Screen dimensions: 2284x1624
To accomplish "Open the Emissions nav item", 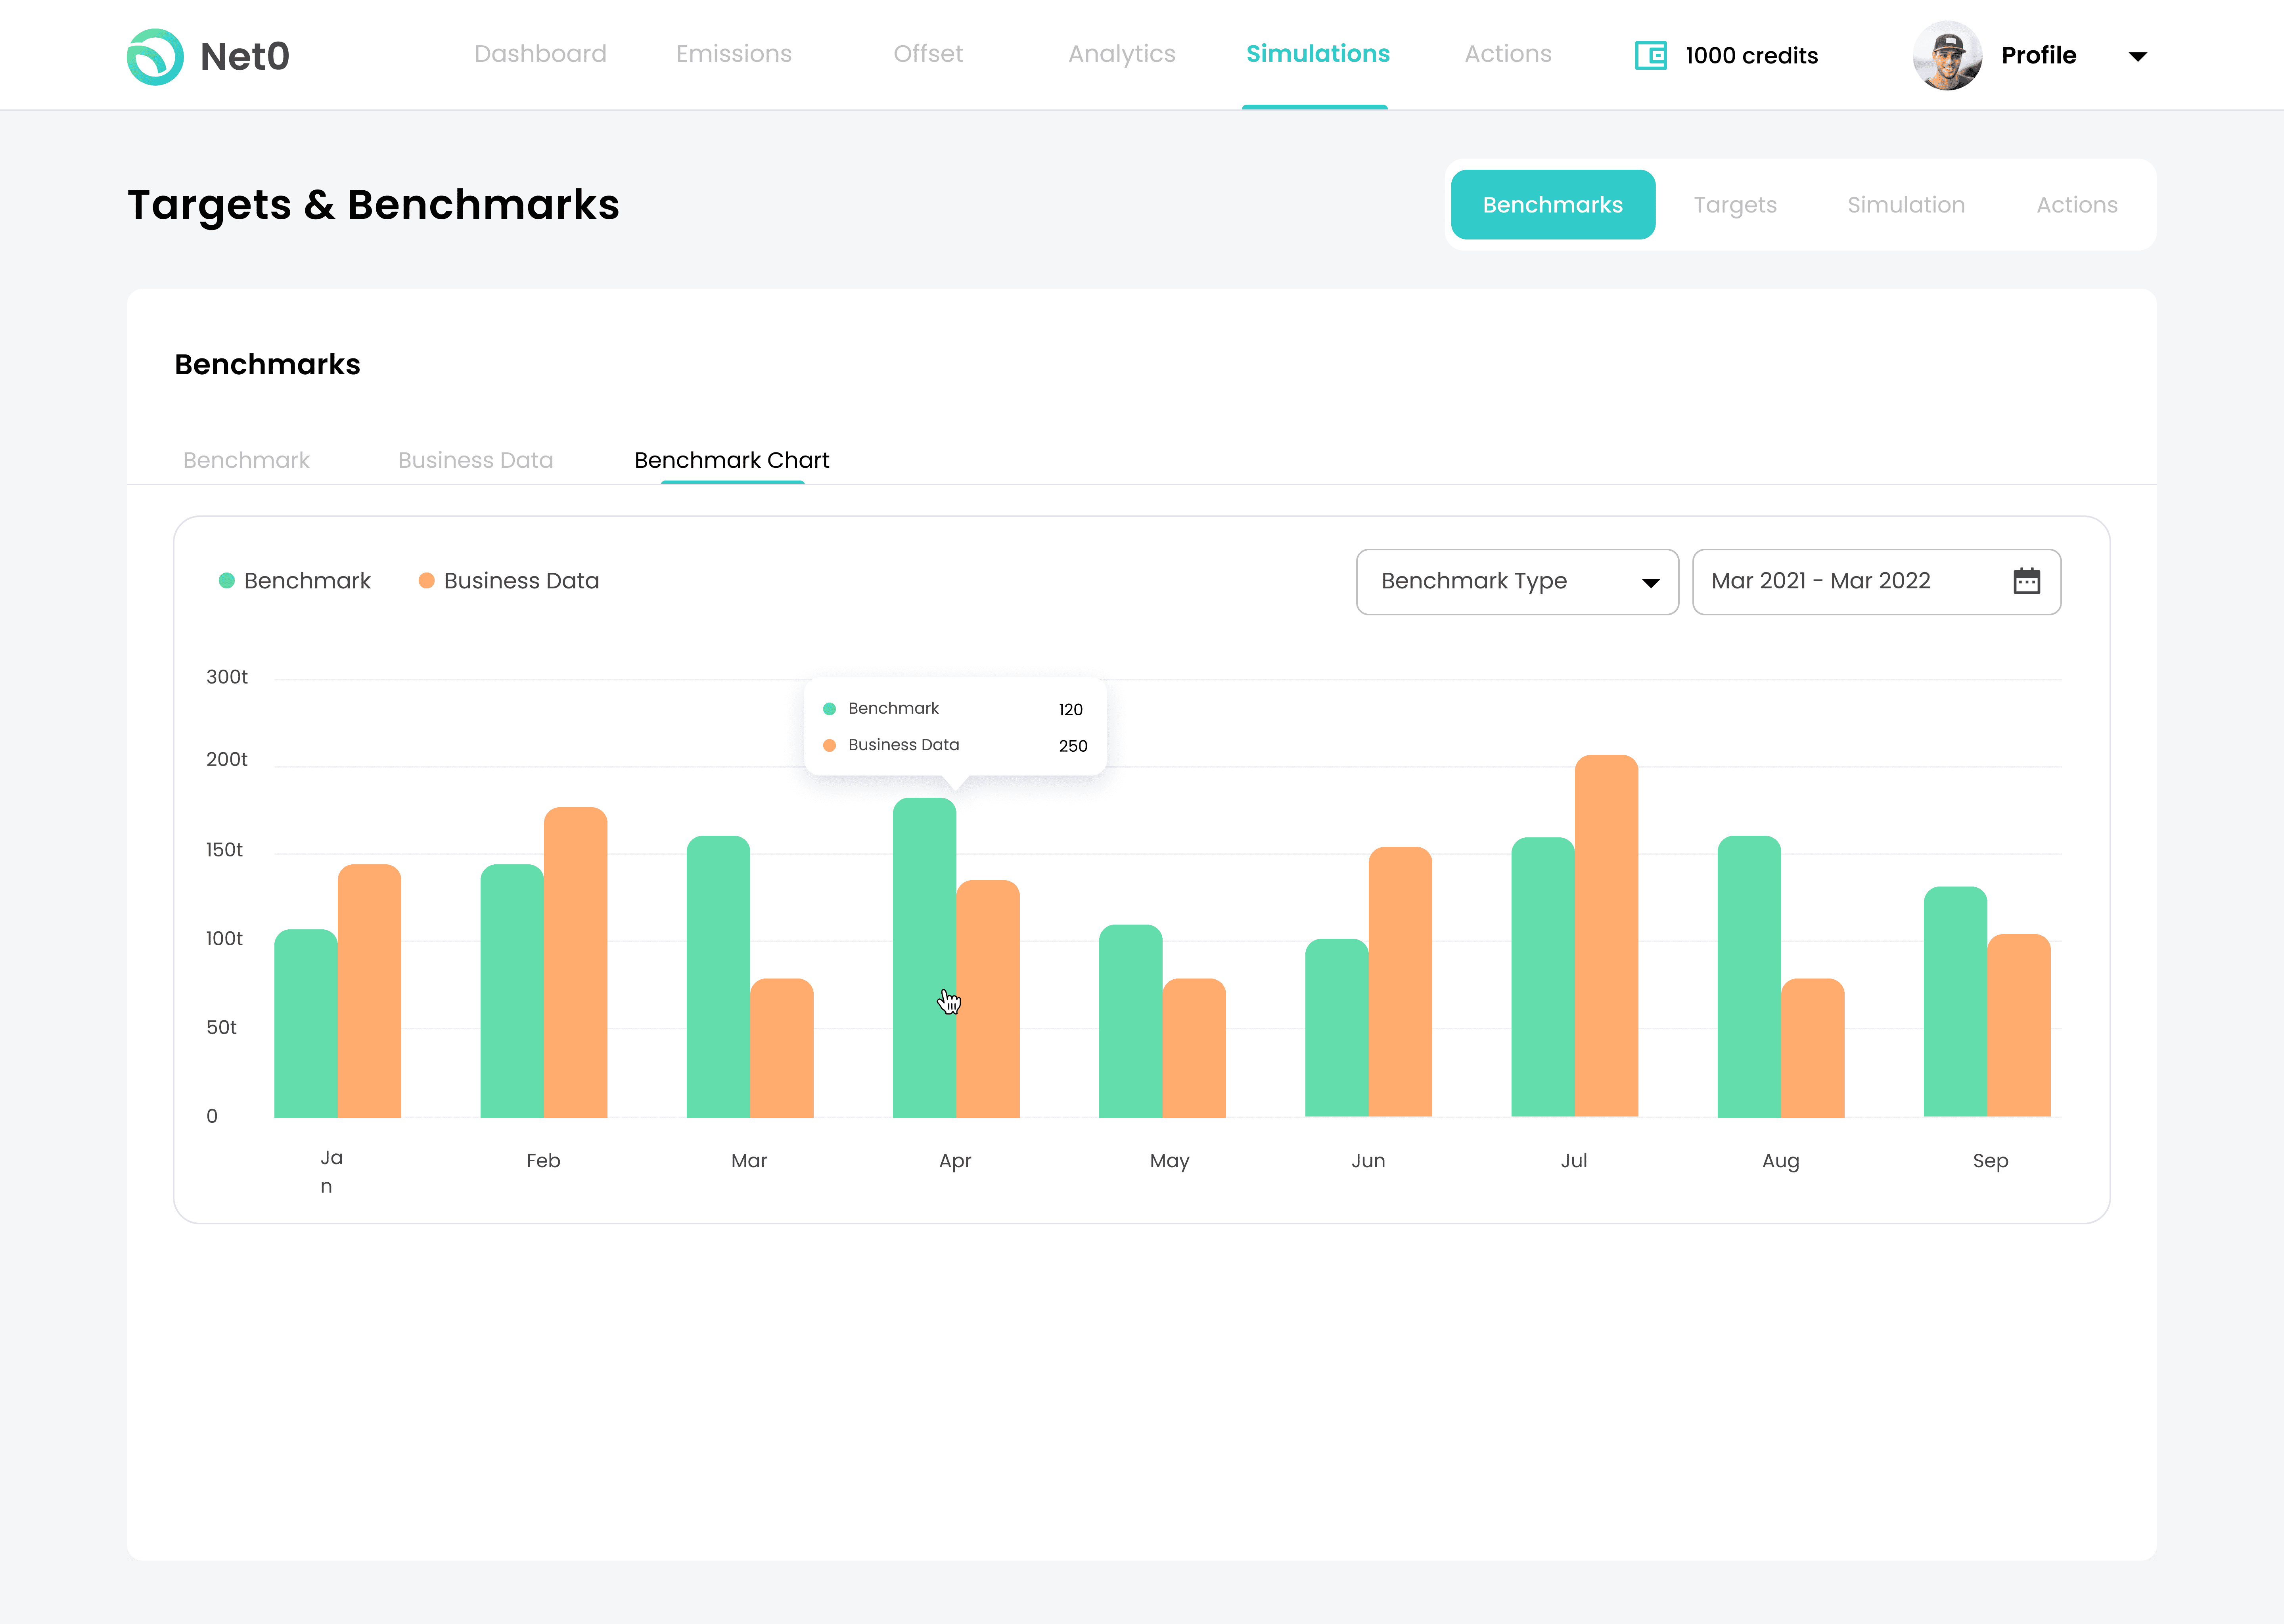I will coord(733,54).
